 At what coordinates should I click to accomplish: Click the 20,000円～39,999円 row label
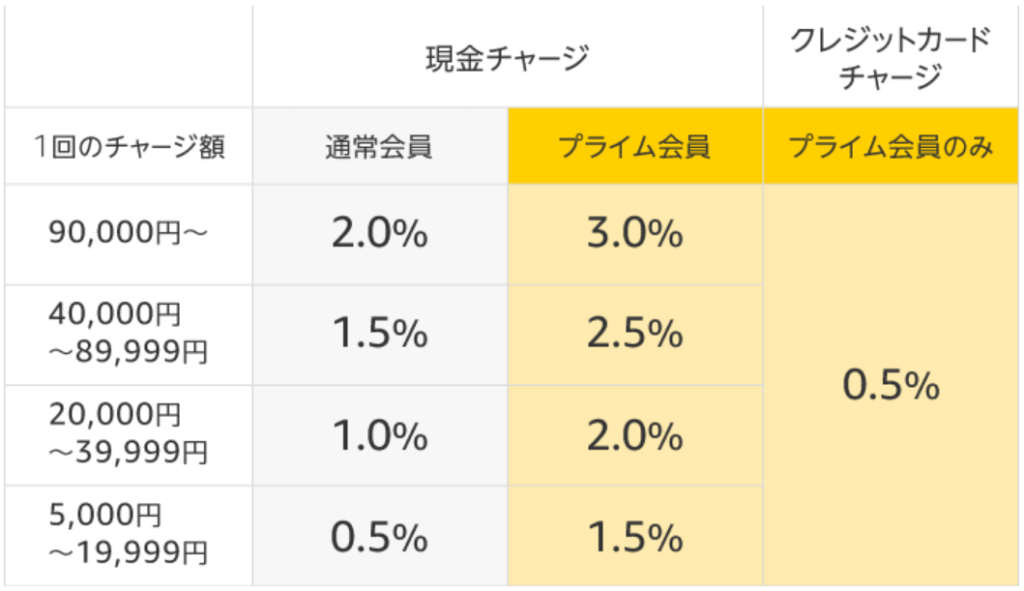point(128,435)
